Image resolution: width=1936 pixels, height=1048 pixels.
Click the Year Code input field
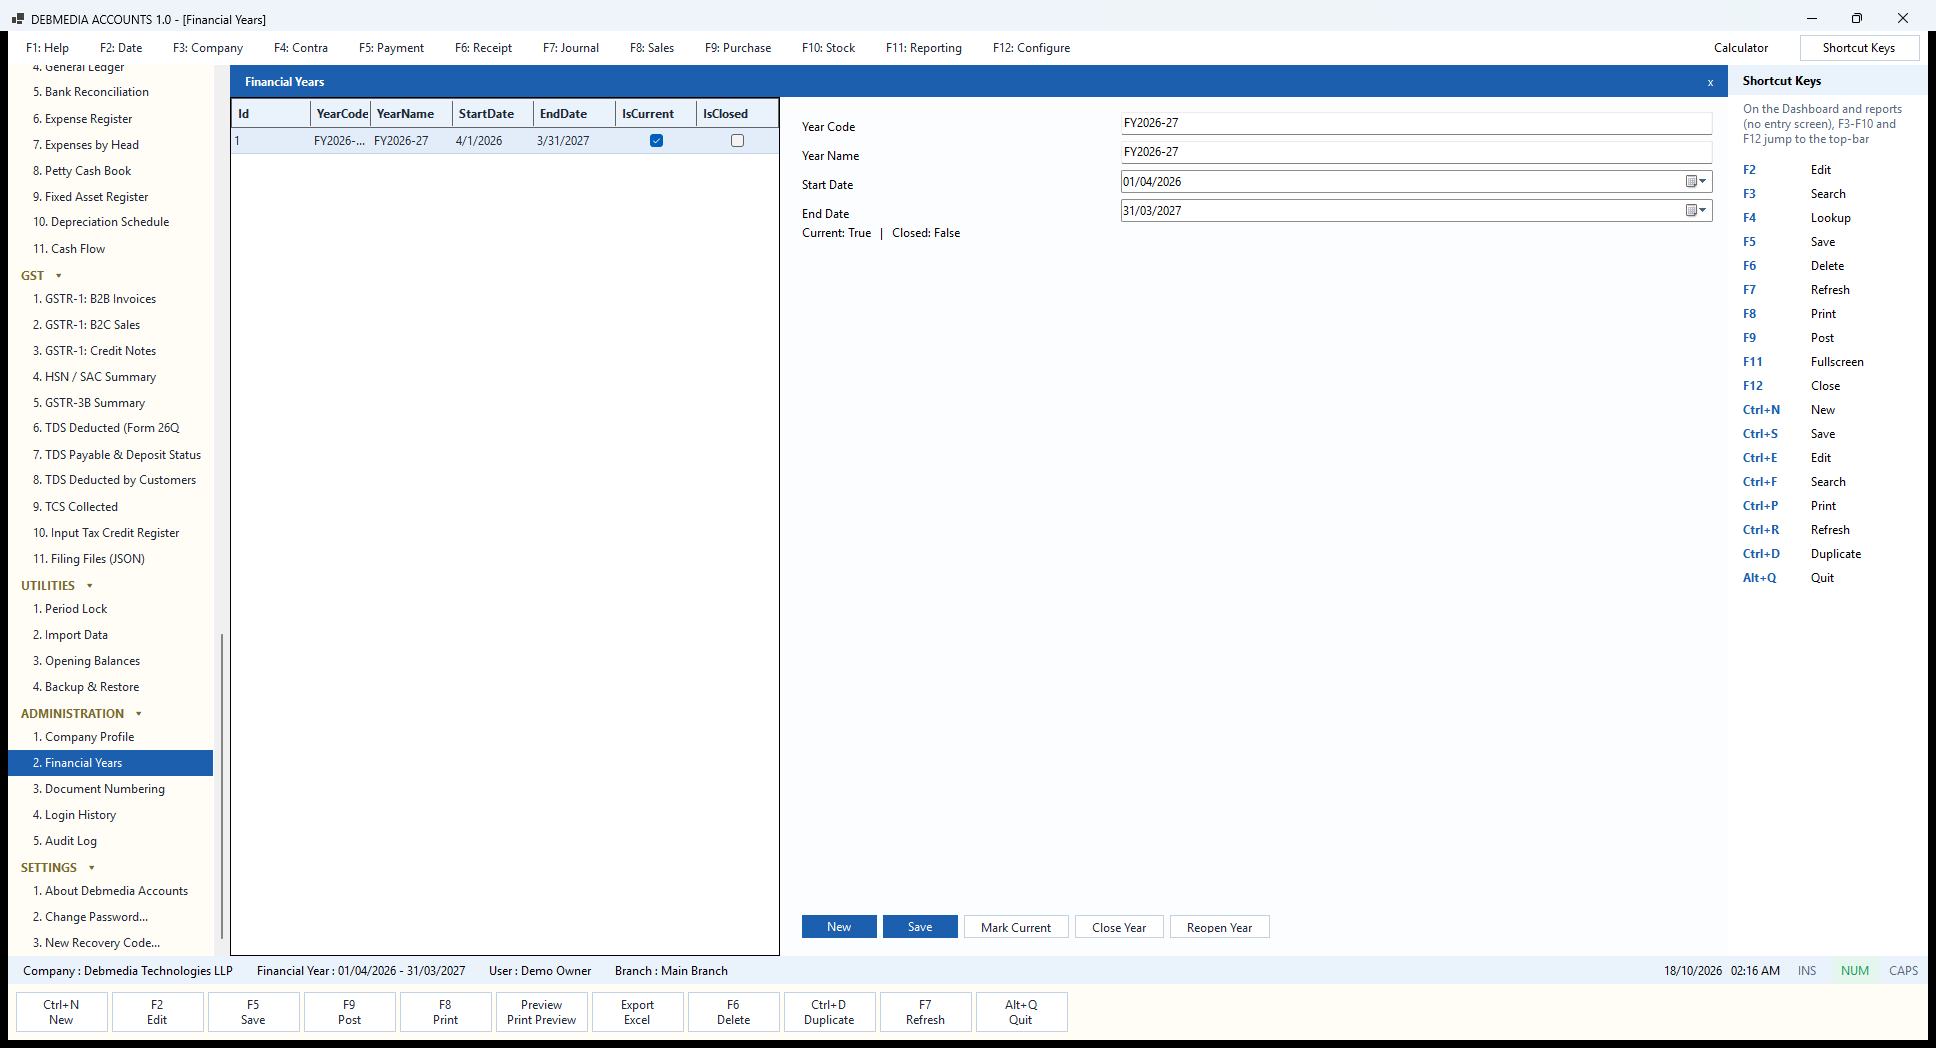tap(1416, 123)
